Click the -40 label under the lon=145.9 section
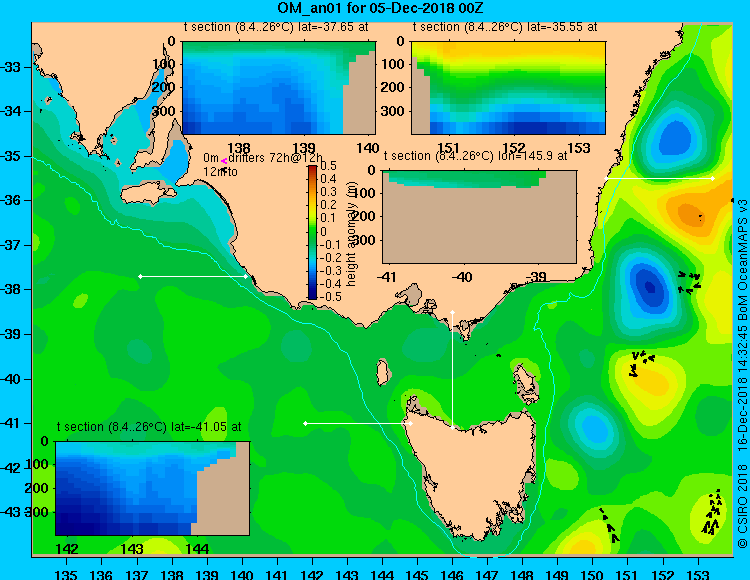The image size is (750, 580). [462, 277]
